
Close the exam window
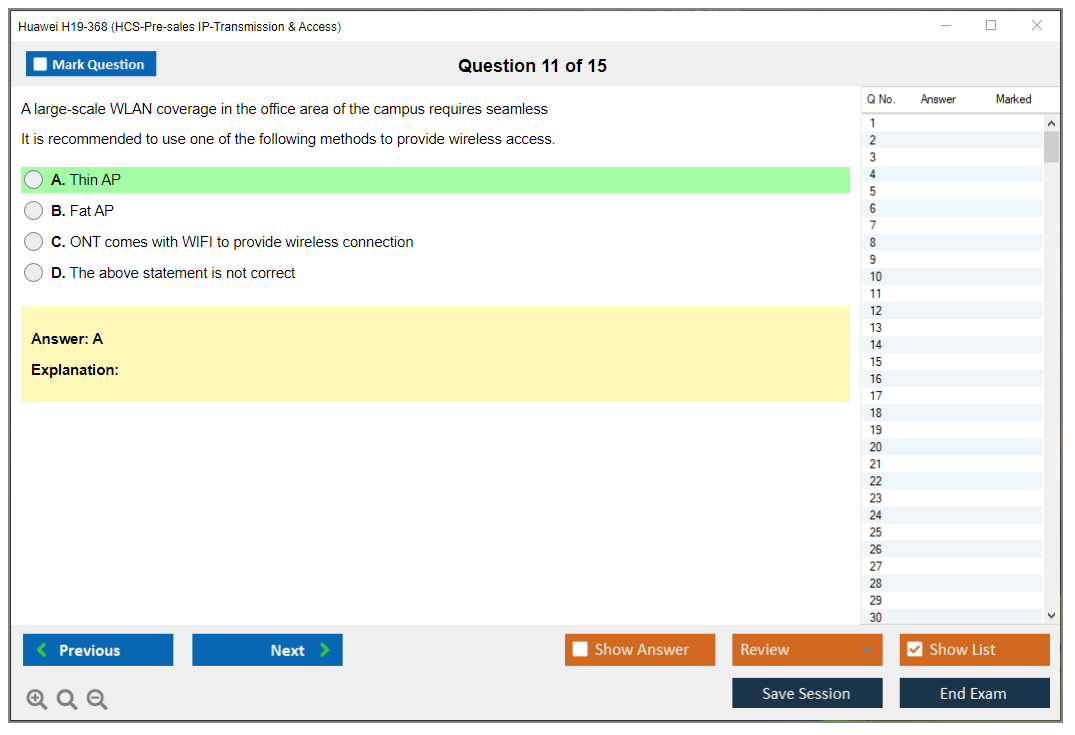[1037, 26]
